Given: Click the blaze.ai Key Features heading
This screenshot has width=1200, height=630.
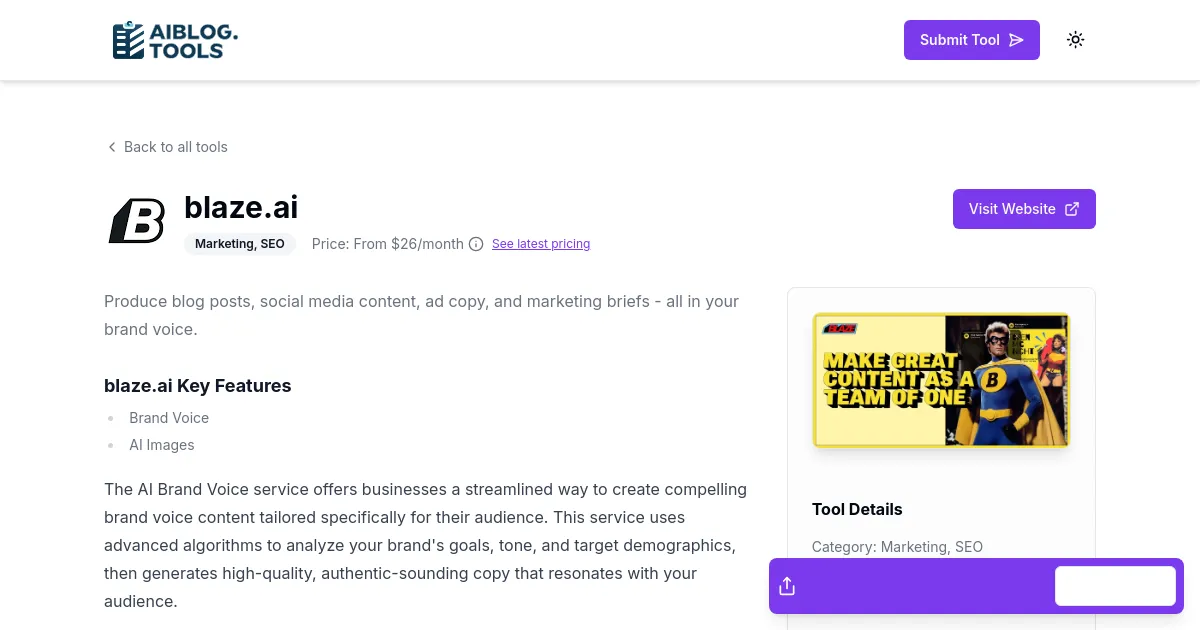Looking at the screenshot, I should [x=198, y=386].
